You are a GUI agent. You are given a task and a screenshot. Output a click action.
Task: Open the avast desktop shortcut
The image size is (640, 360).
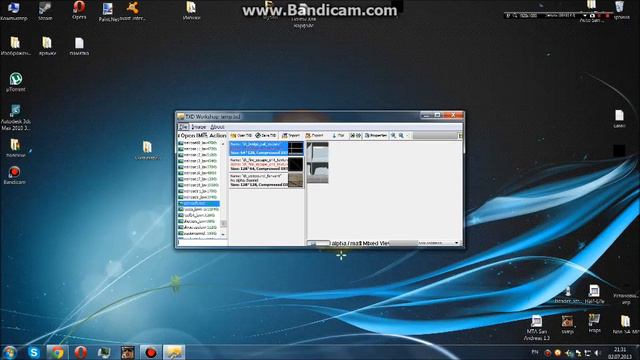click(x=133, y=11)
